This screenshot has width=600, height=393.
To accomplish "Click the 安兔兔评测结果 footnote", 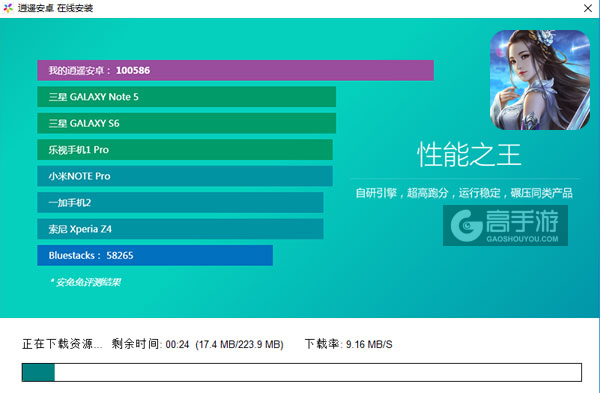I will tap(85, 282).
